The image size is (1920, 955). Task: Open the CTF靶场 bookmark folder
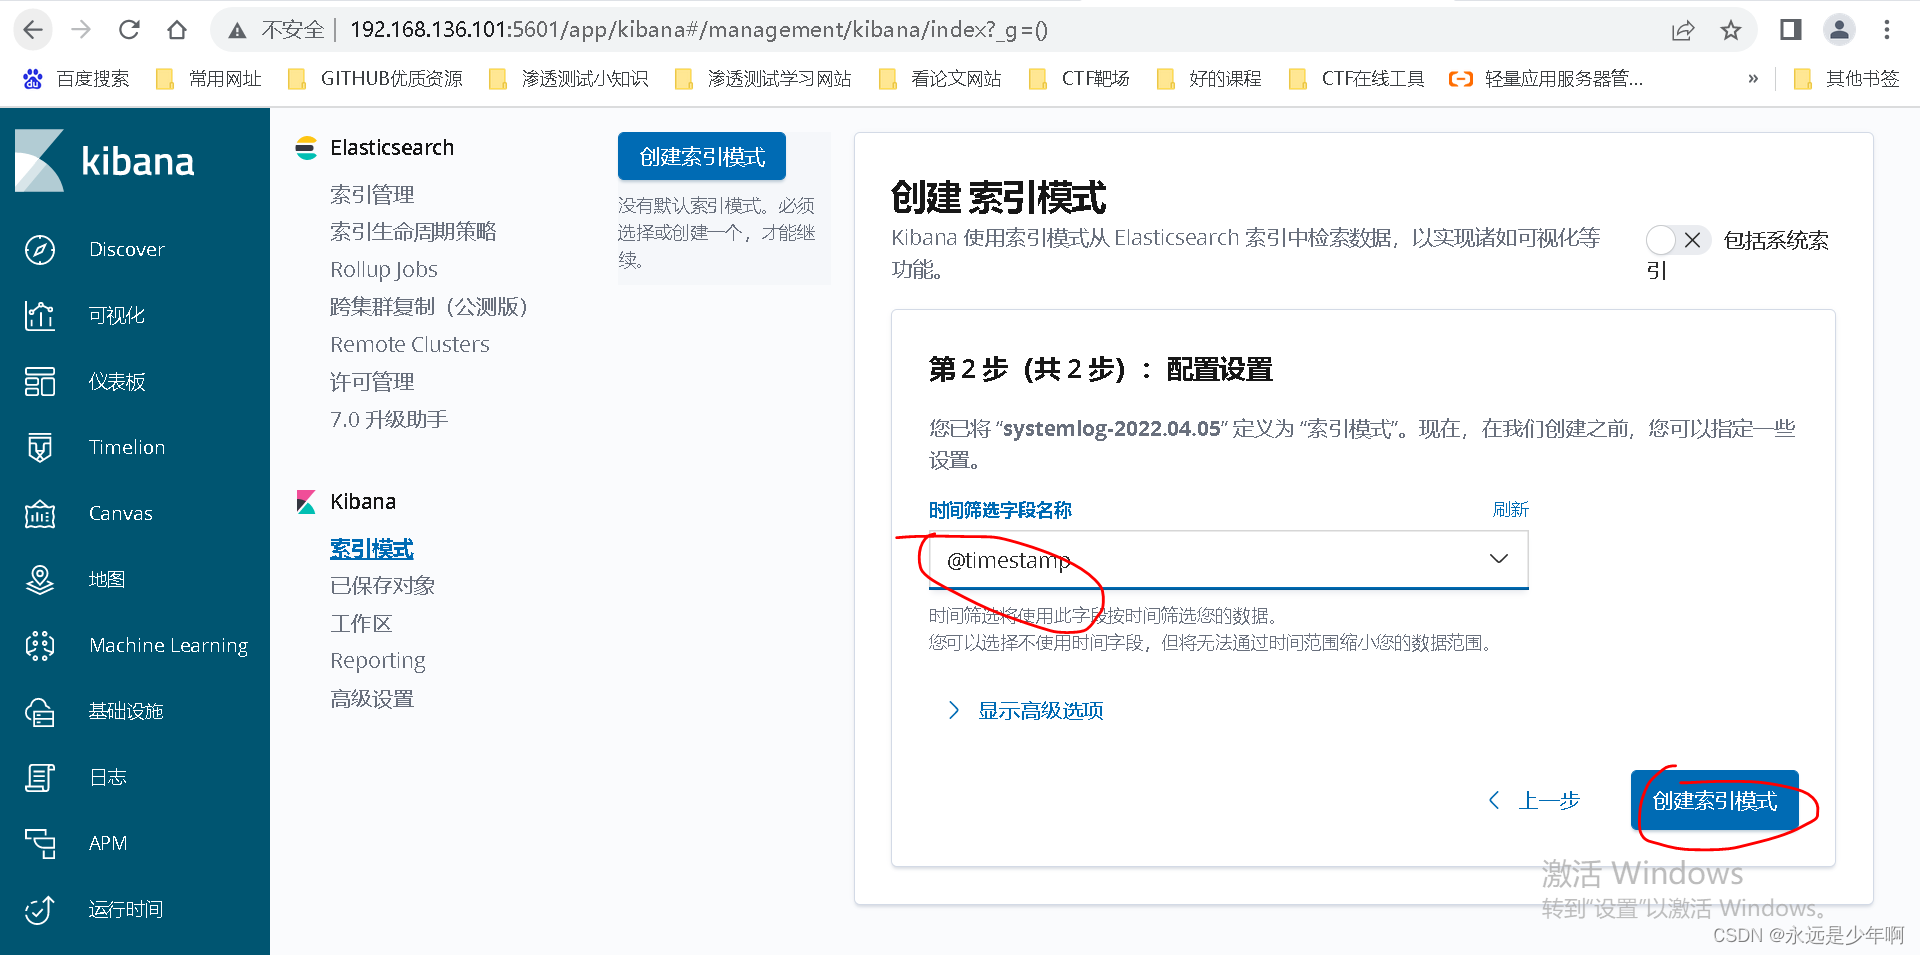(1079, 79)
